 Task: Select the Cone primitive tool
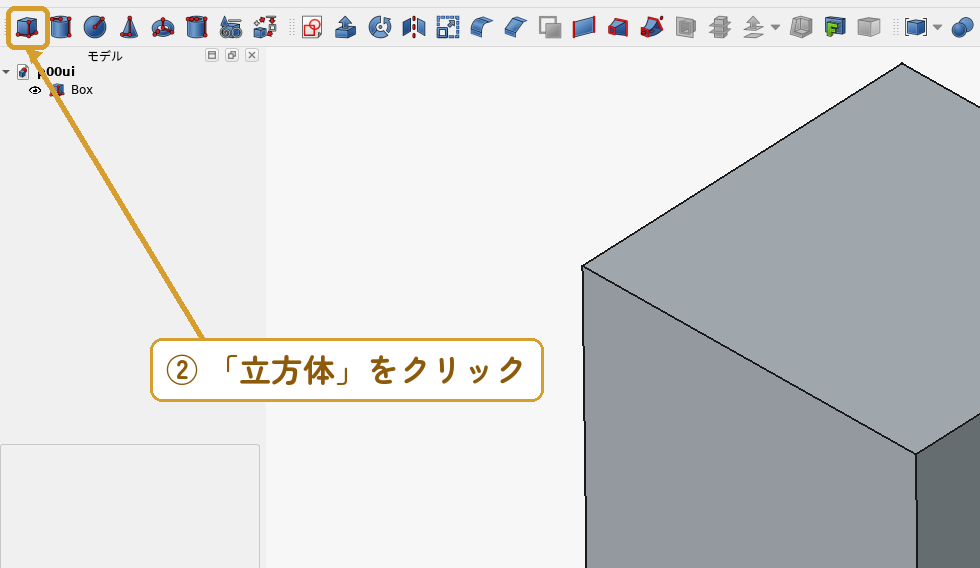tap(129, 27)
